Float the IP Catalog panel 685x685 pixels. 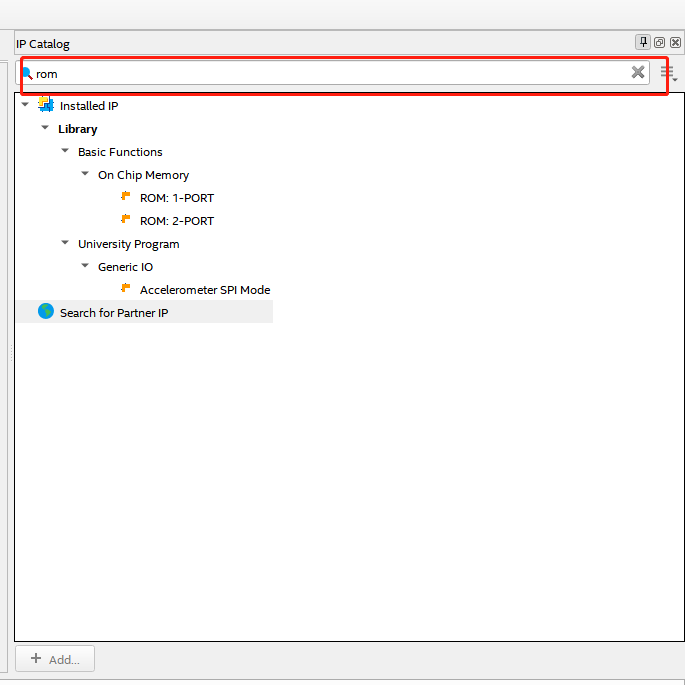pyautogui.click(x=659, y=42)
